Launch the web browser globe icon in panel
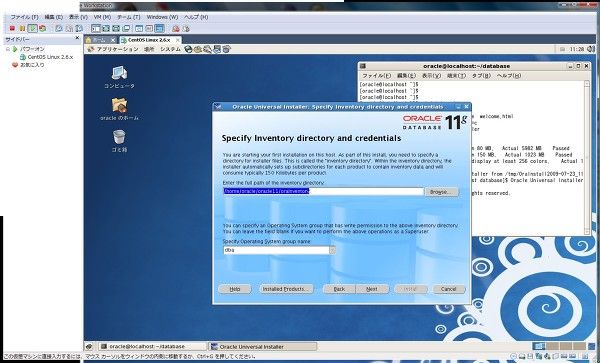600x363 pixels. [x=188, y=49]
